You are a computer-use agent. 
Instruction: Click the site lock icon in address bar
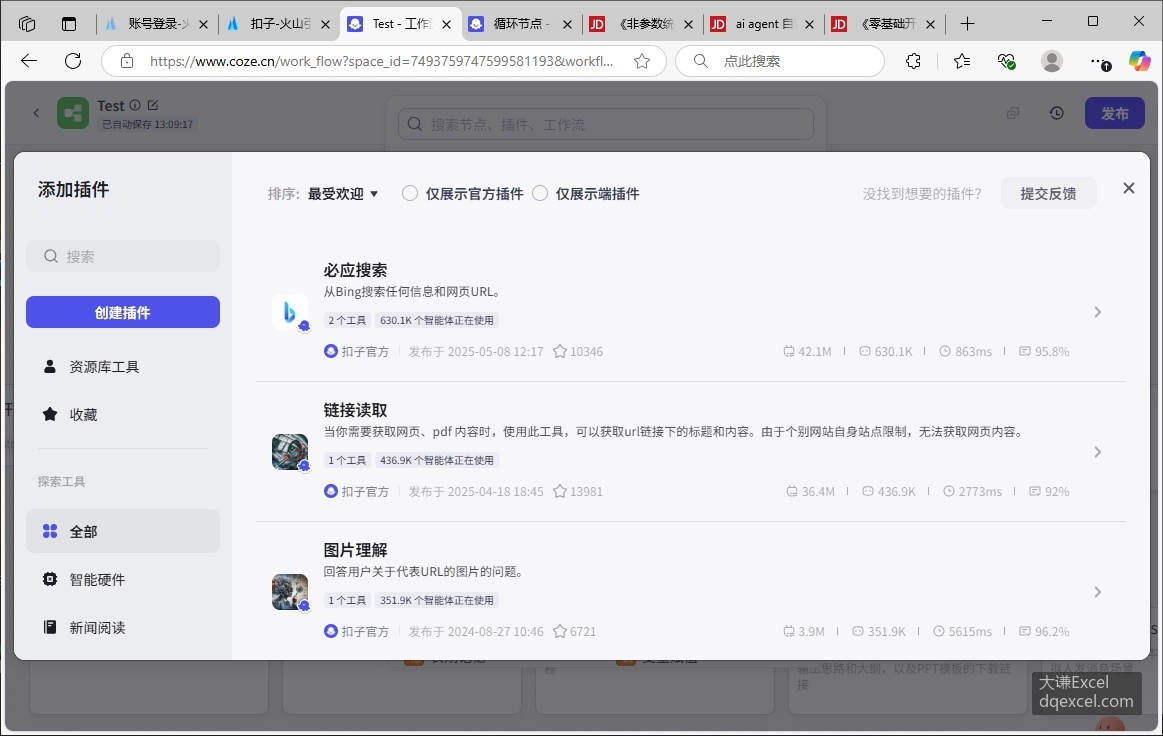pyautogui.click(x=127, y=61)
